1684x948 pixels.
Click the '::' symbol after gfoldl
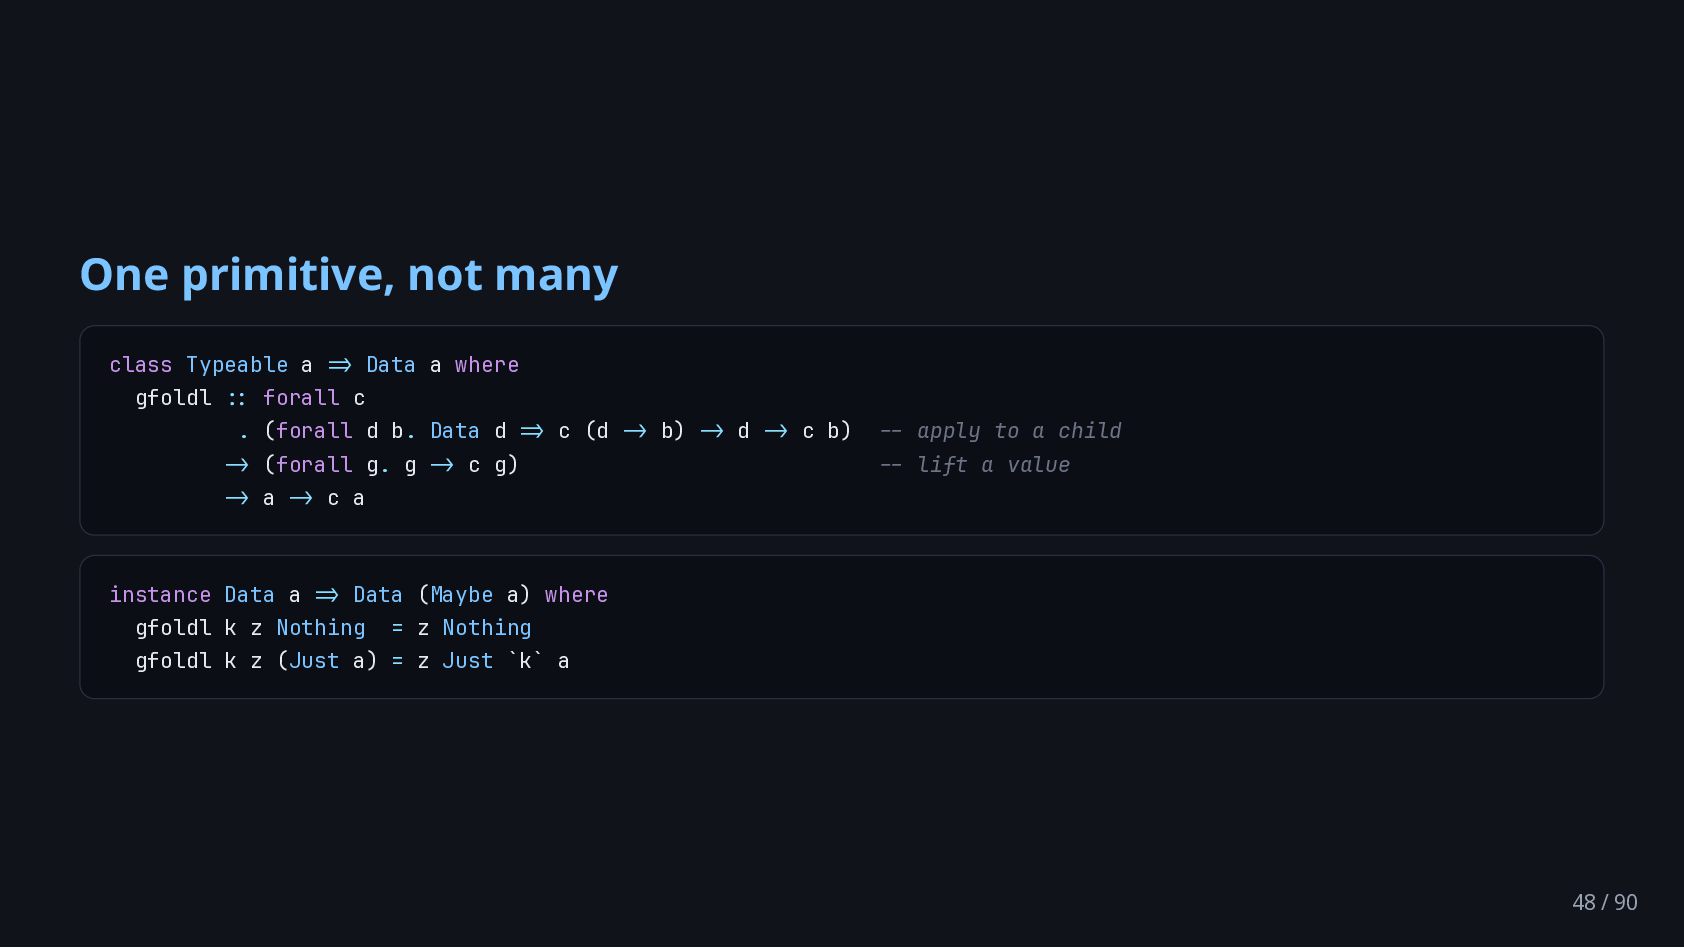point(237,398)
